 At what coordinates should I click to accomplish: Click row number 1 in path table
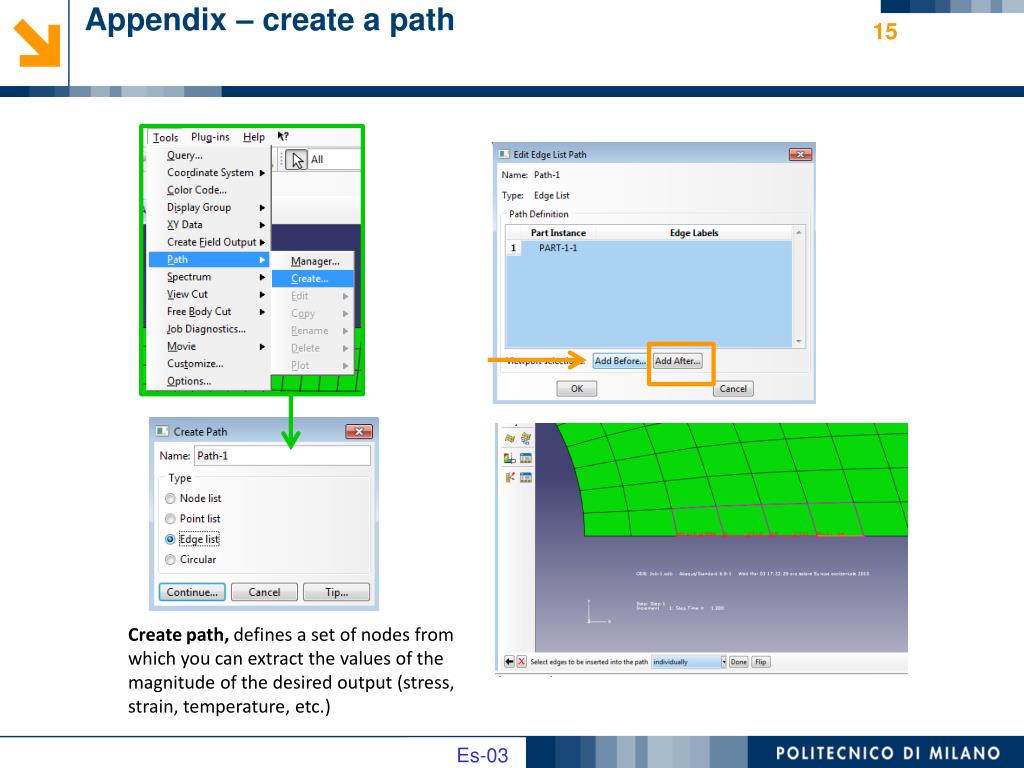(x=513, y=248)
